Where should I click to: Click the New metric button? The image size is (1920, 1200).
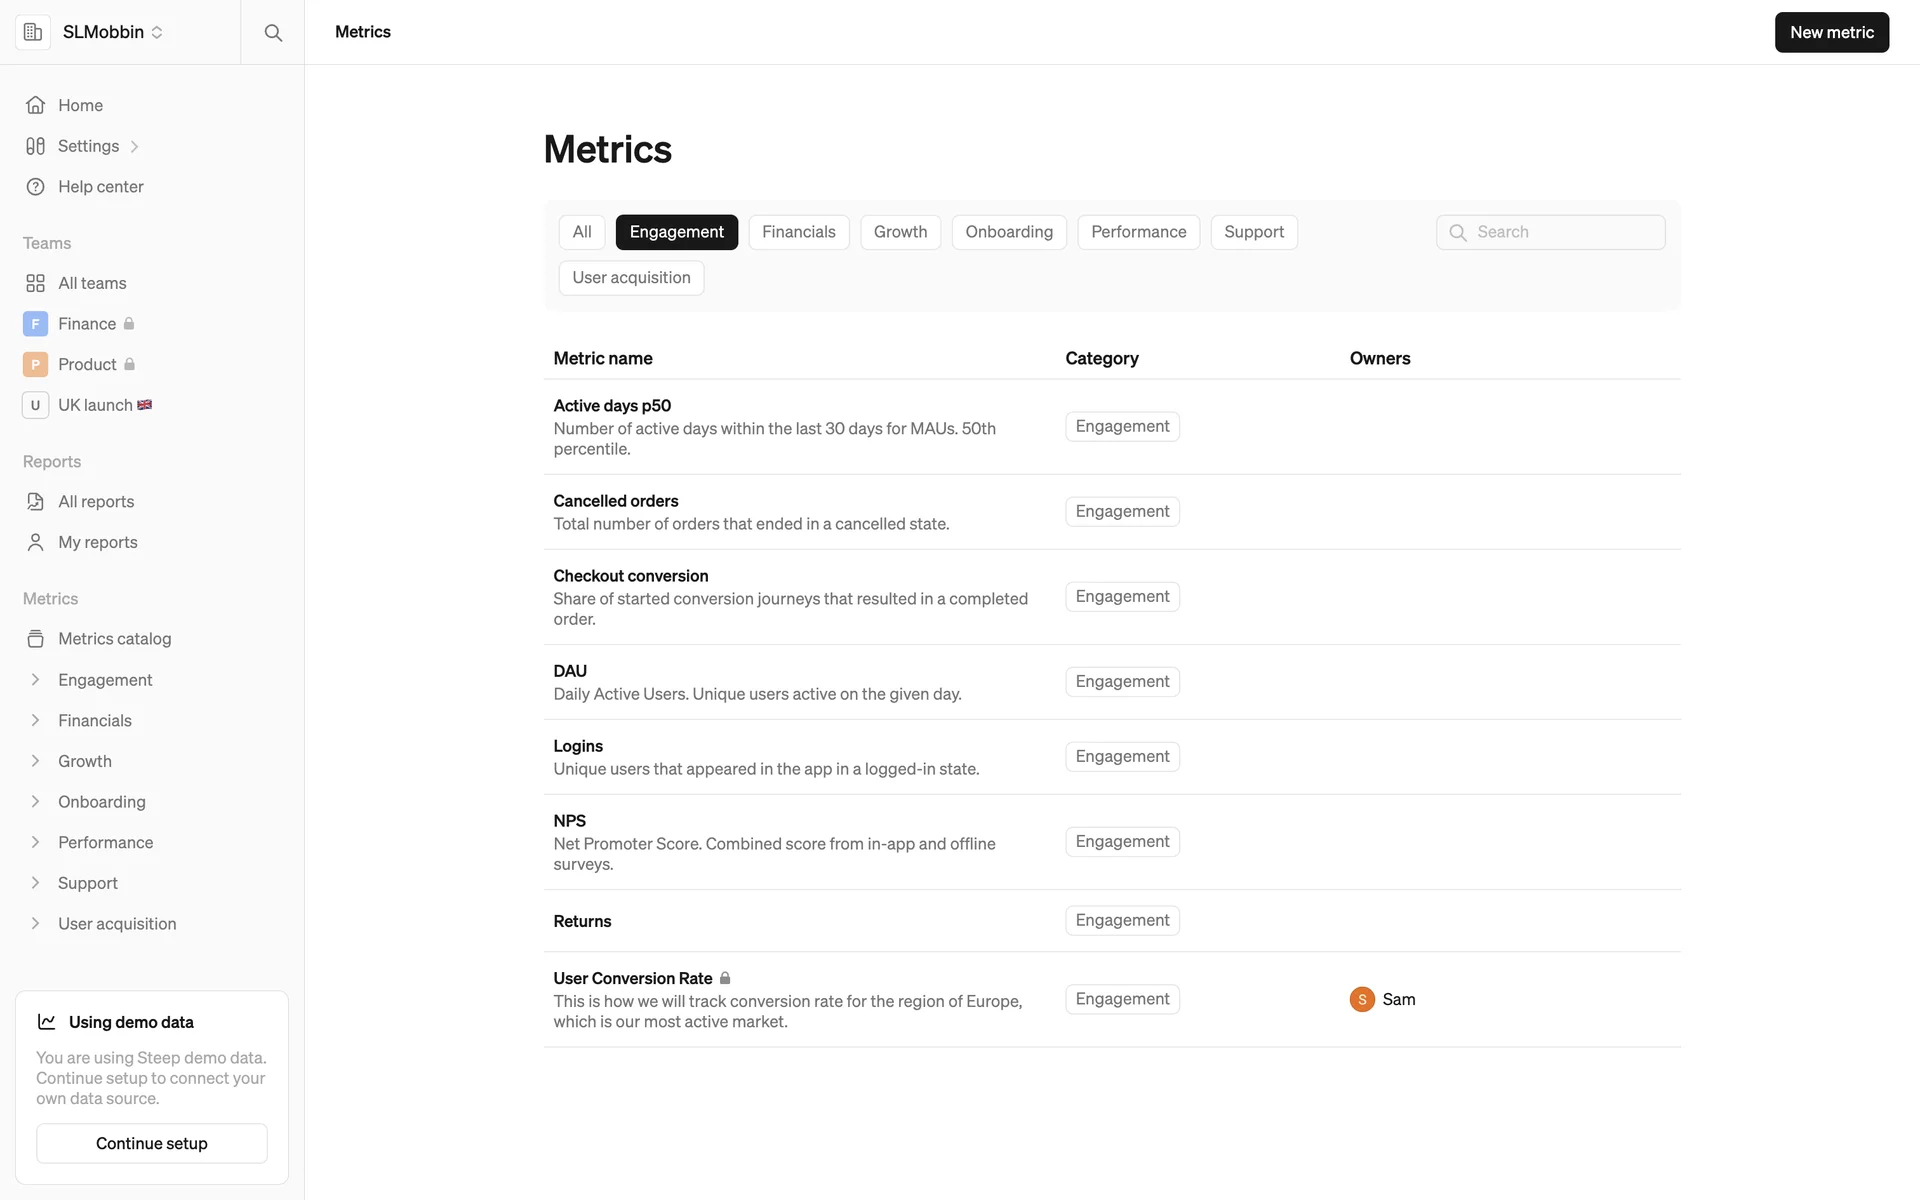(x=1831, y=32)
